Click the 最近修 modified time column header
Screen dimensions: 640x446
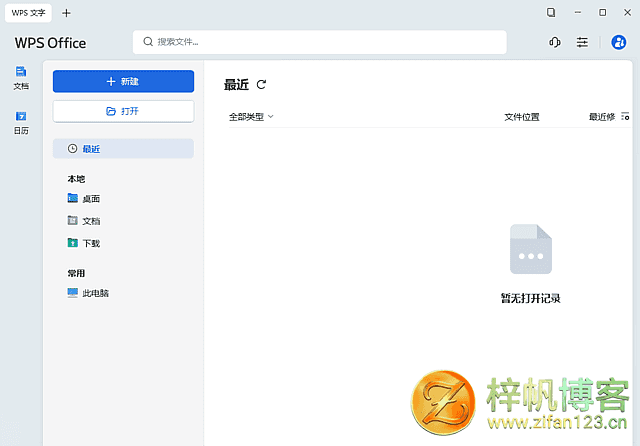click(x=602, y=117)
